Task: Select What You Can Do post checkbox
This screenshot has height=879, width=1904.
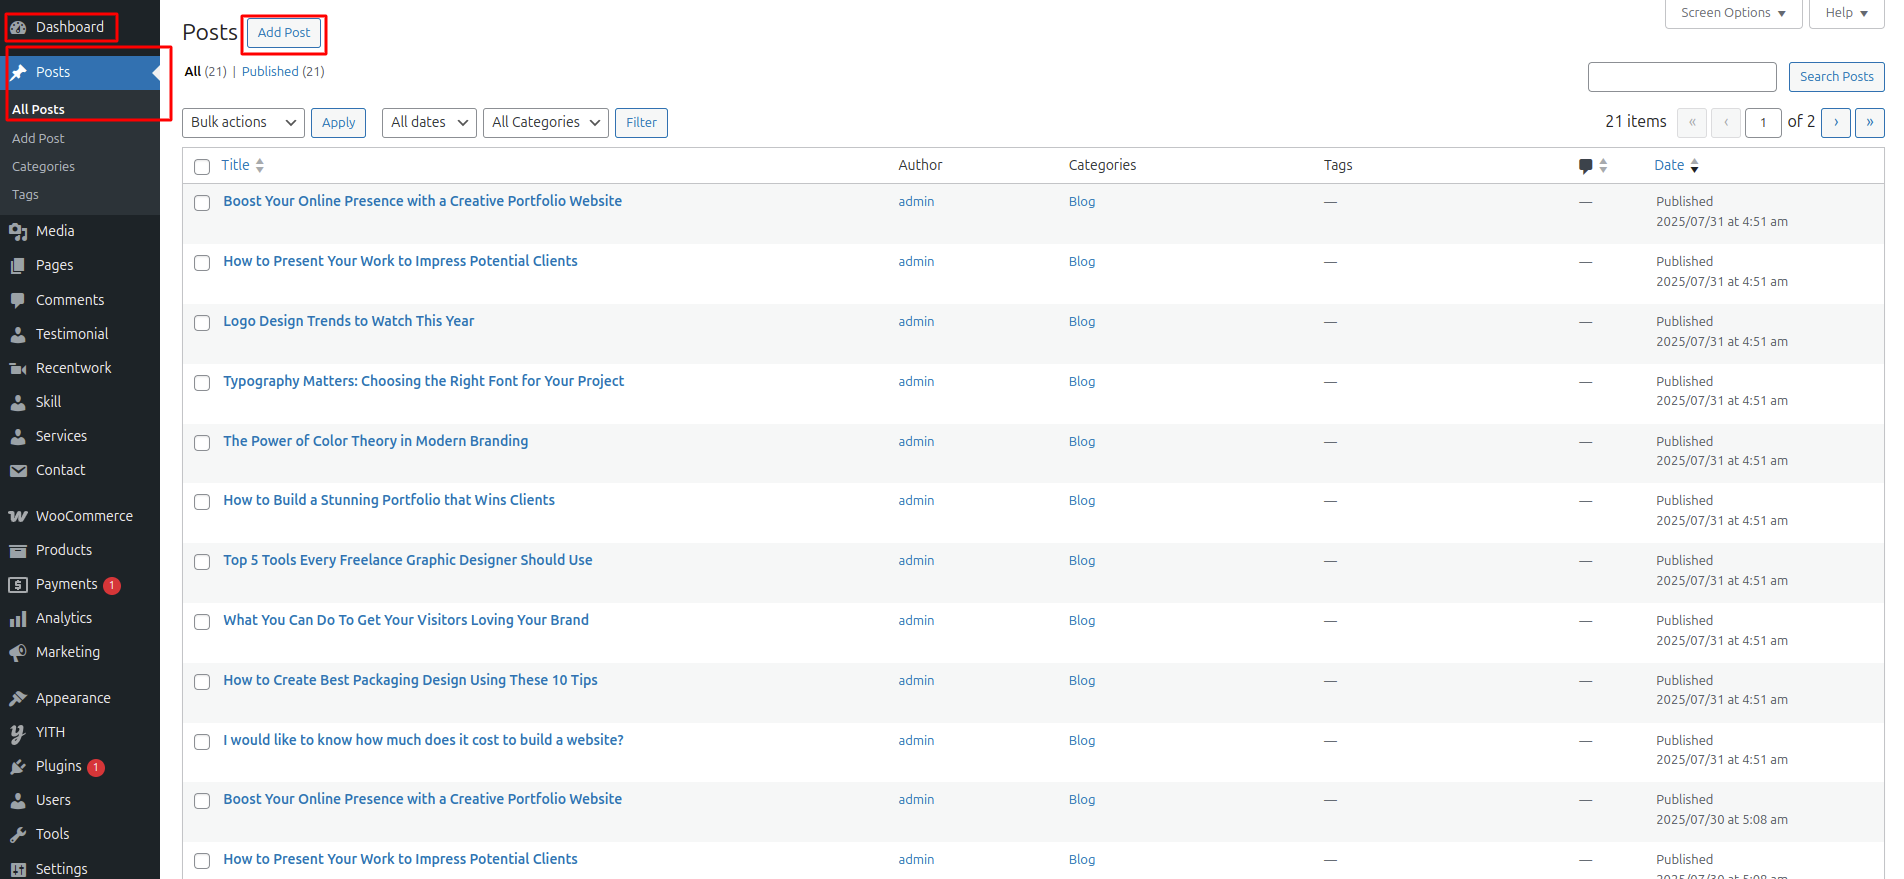Action: pos(202,622)
